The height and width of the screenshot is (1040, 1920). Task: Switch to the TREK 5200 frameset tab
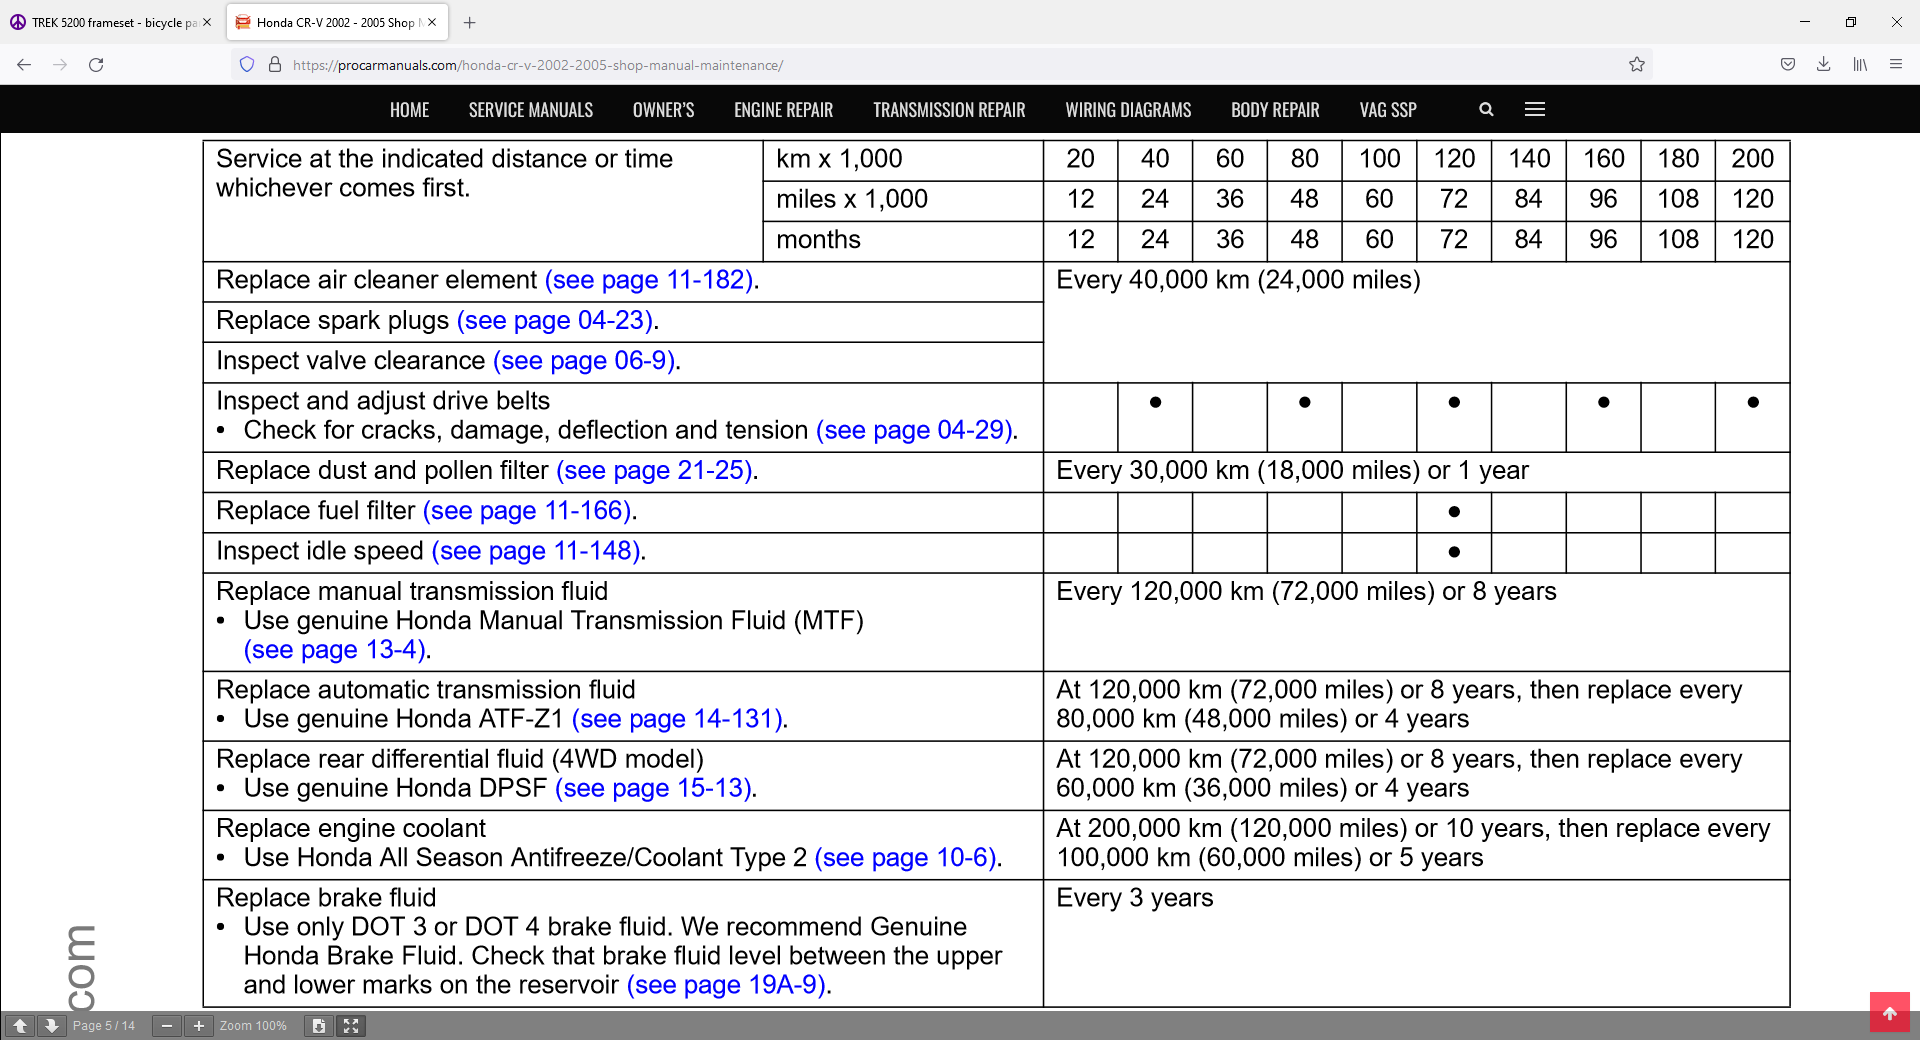pyautogui.click(x=110, y=22)
